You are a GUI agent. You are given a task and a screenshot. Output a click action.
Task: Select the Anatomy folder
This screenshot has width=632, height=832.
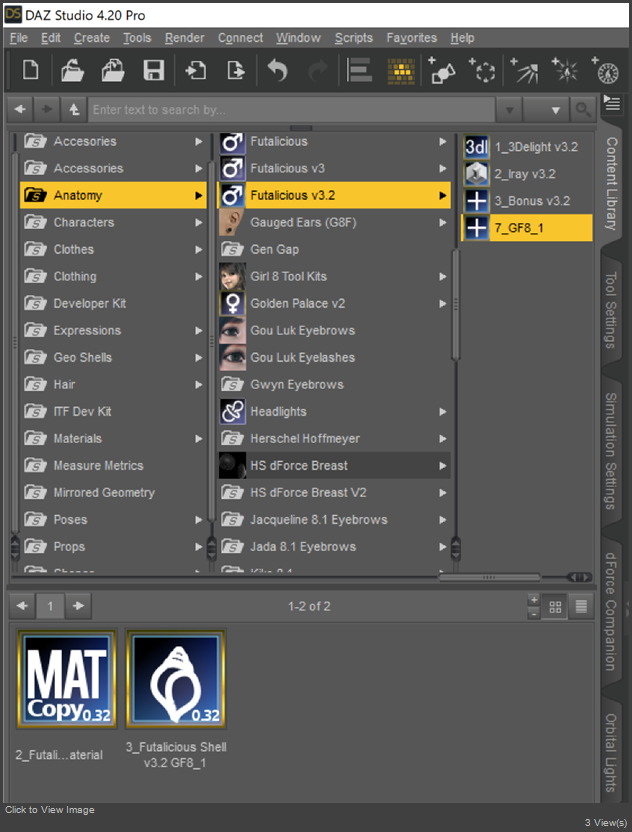[x=113, y=195]
